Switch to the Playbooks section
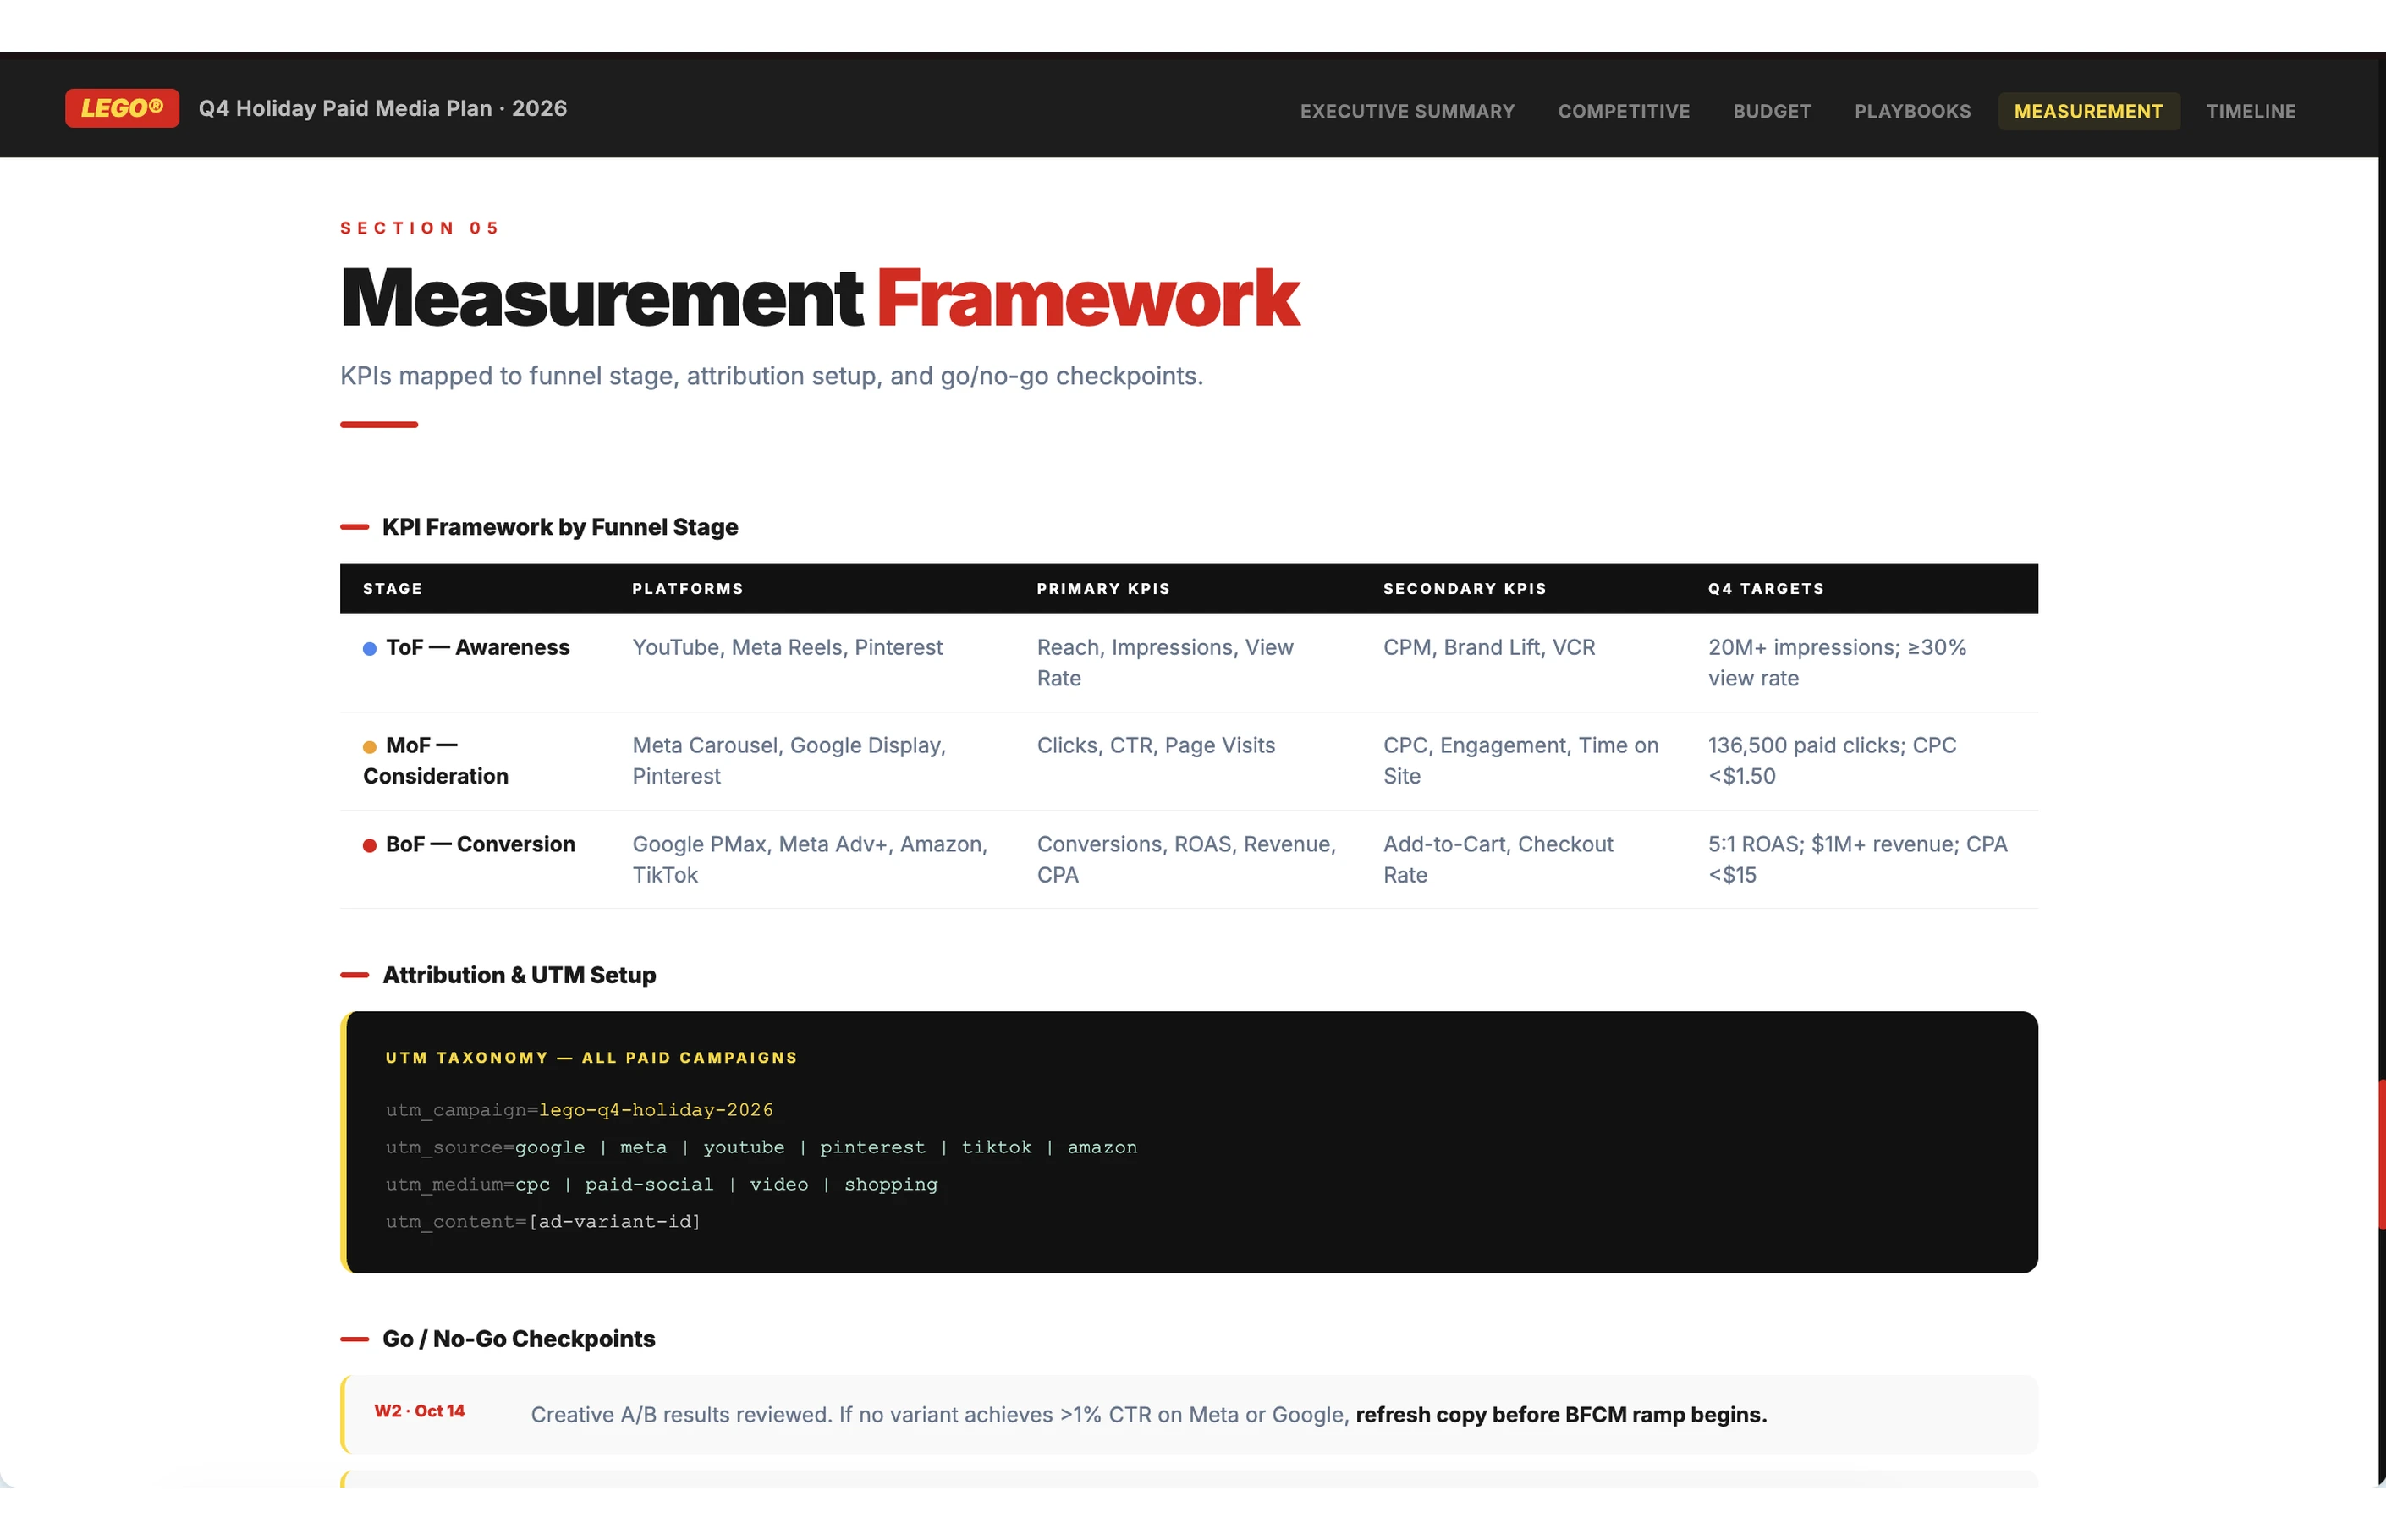Screen dimensions: 2386x1540 (1912, 111)
